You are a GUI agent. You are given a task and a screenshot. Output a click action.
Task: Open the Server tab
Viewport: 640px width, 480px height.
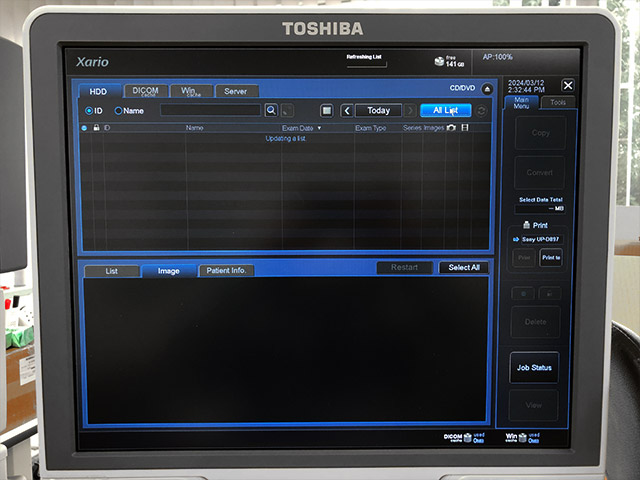pos(236,91)
